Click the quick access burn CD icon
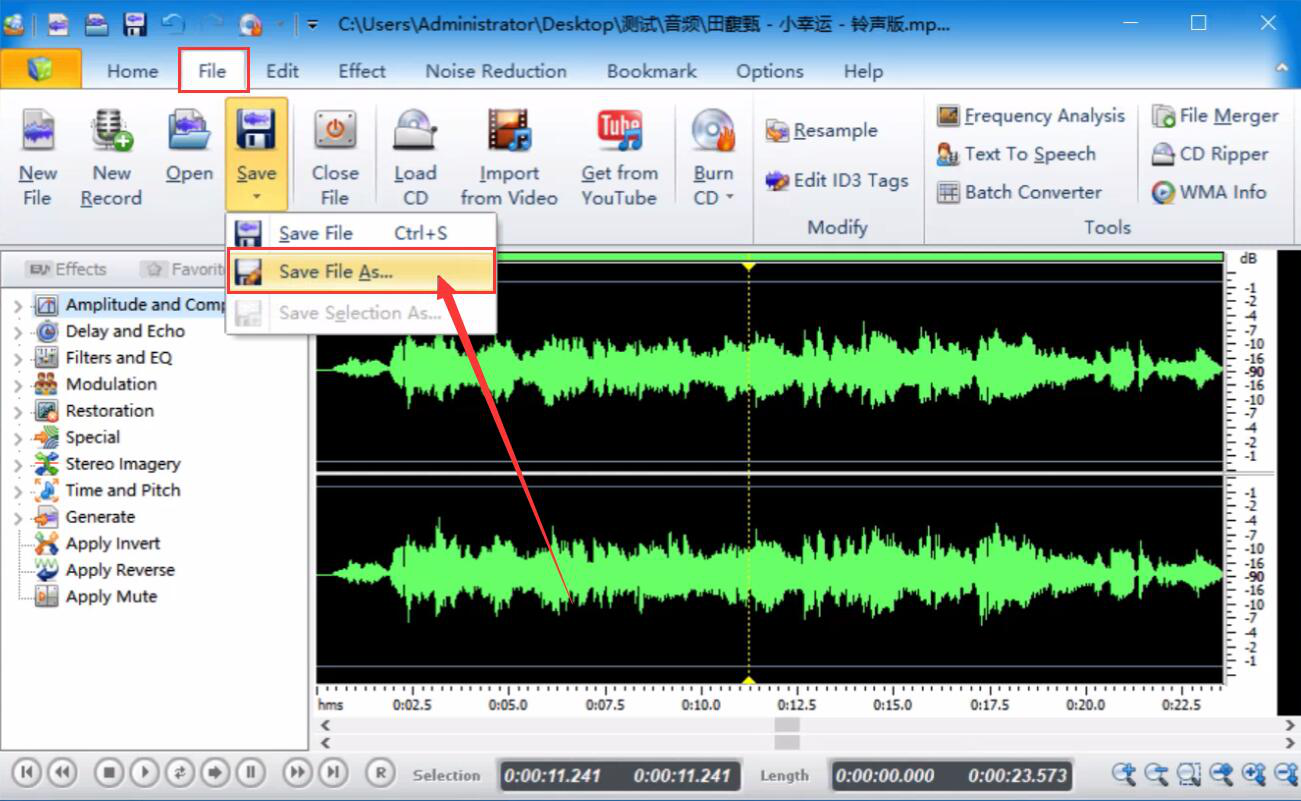 point(250,24)
